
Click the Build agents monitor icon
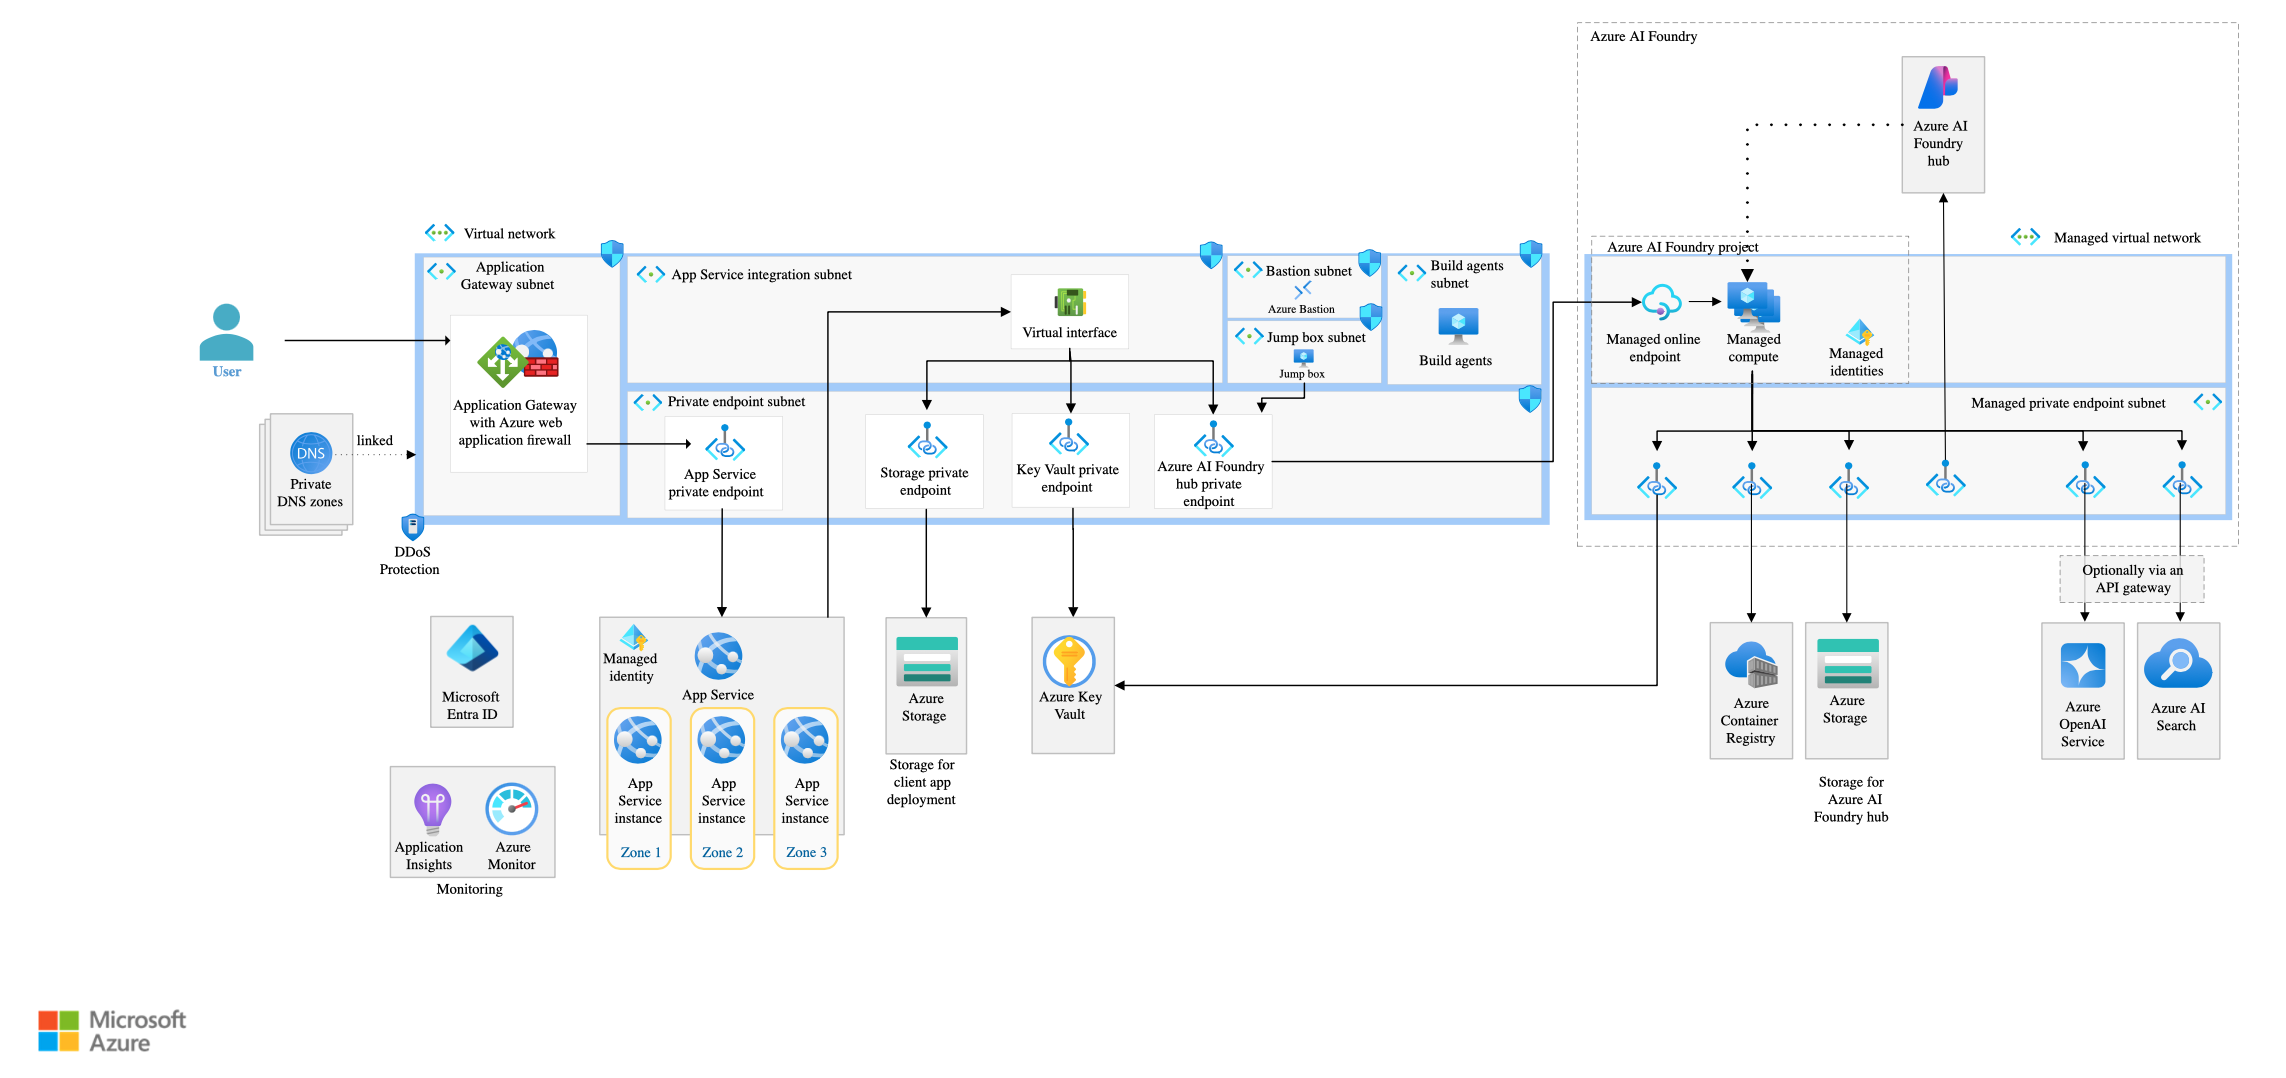1458,325
